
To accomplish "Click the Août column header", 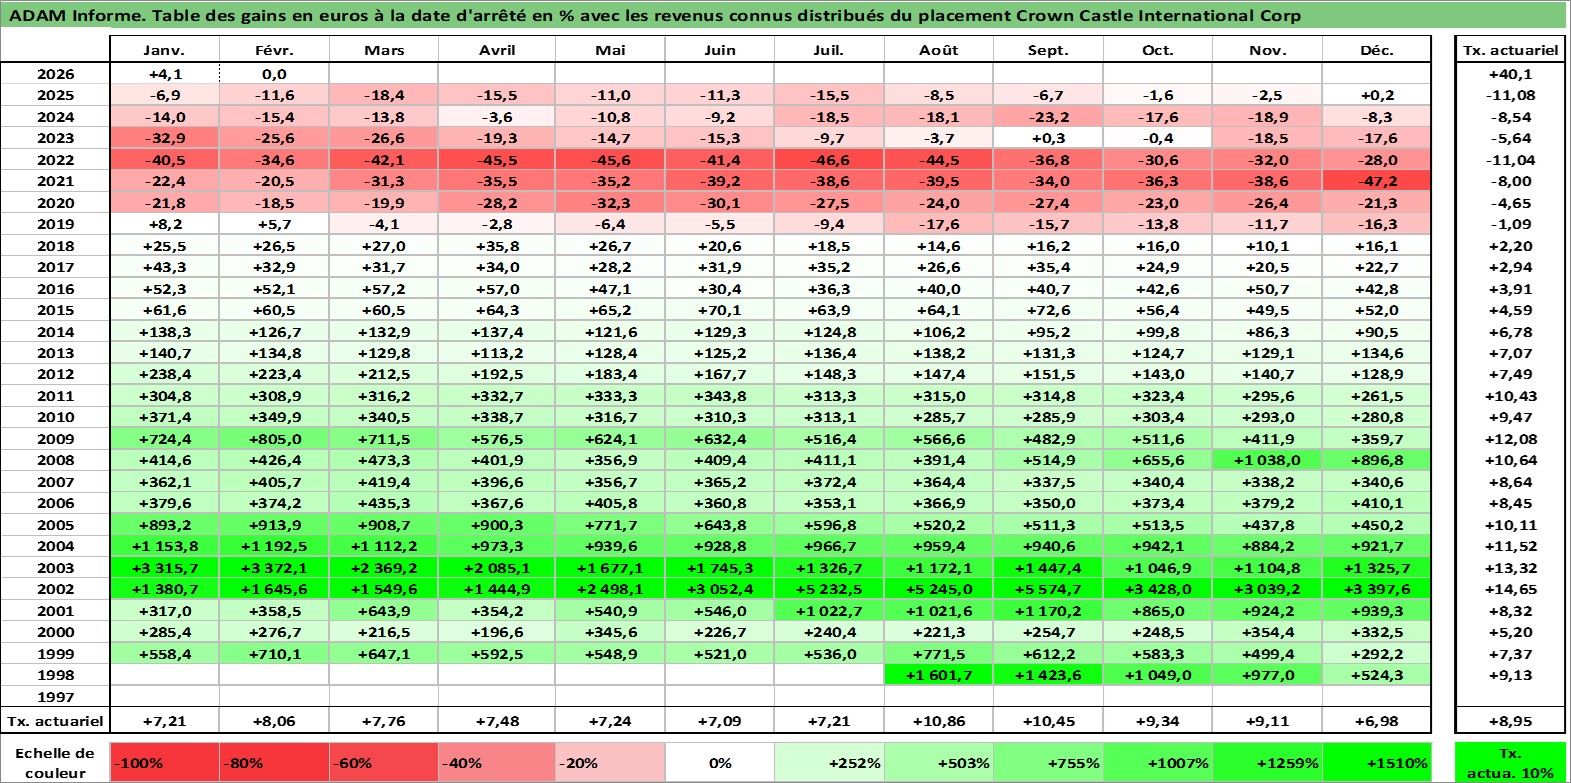I will 939,50.
